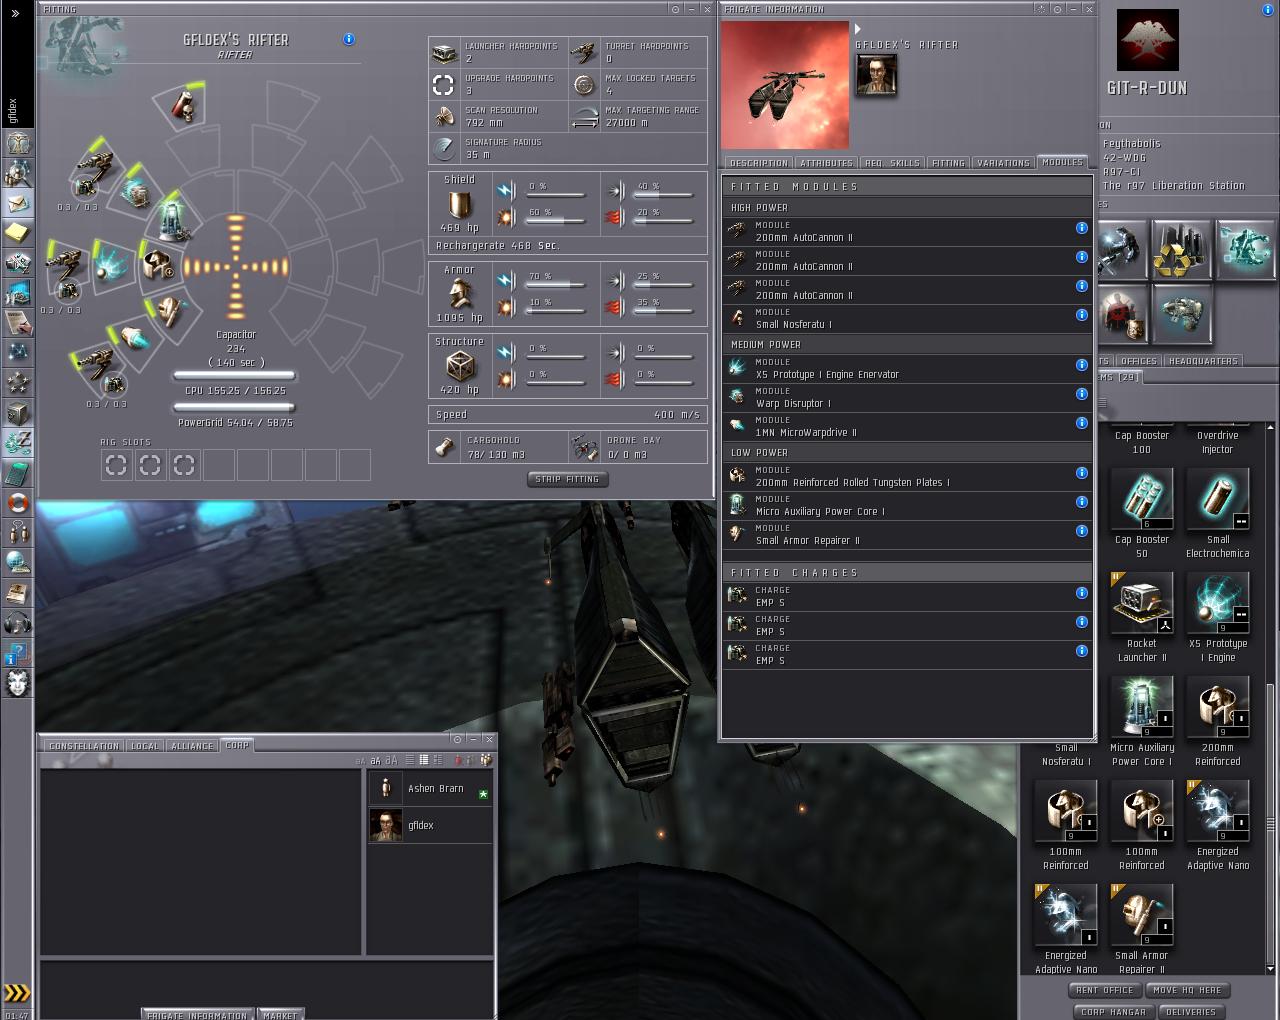Open the Corp Hangar button
Screen dimensions: 1280x1020
[x=1114, y=1012]
